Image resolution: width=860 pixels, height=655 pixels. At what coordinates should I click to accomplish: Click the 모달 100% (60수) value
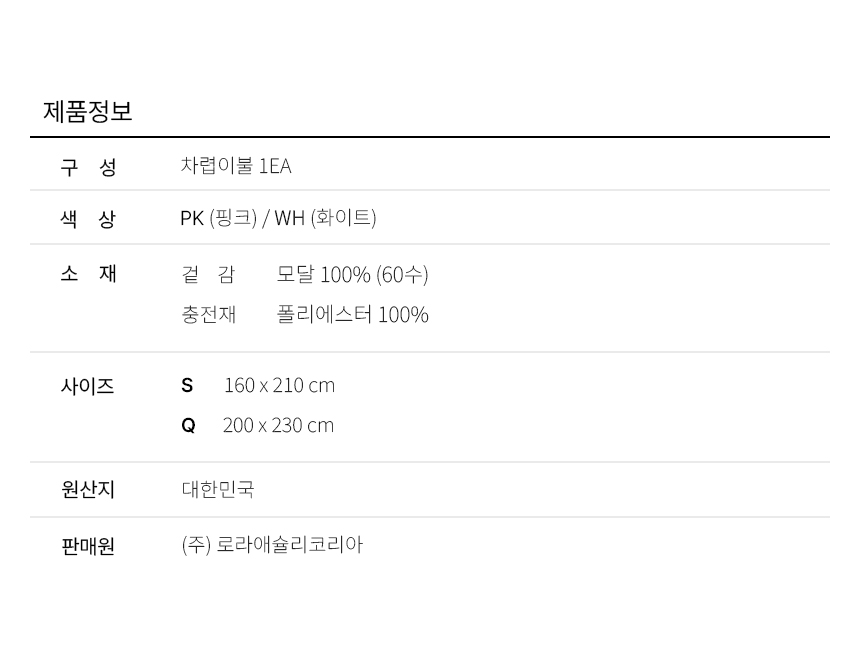pyautogui.click(x=352, y=275)
